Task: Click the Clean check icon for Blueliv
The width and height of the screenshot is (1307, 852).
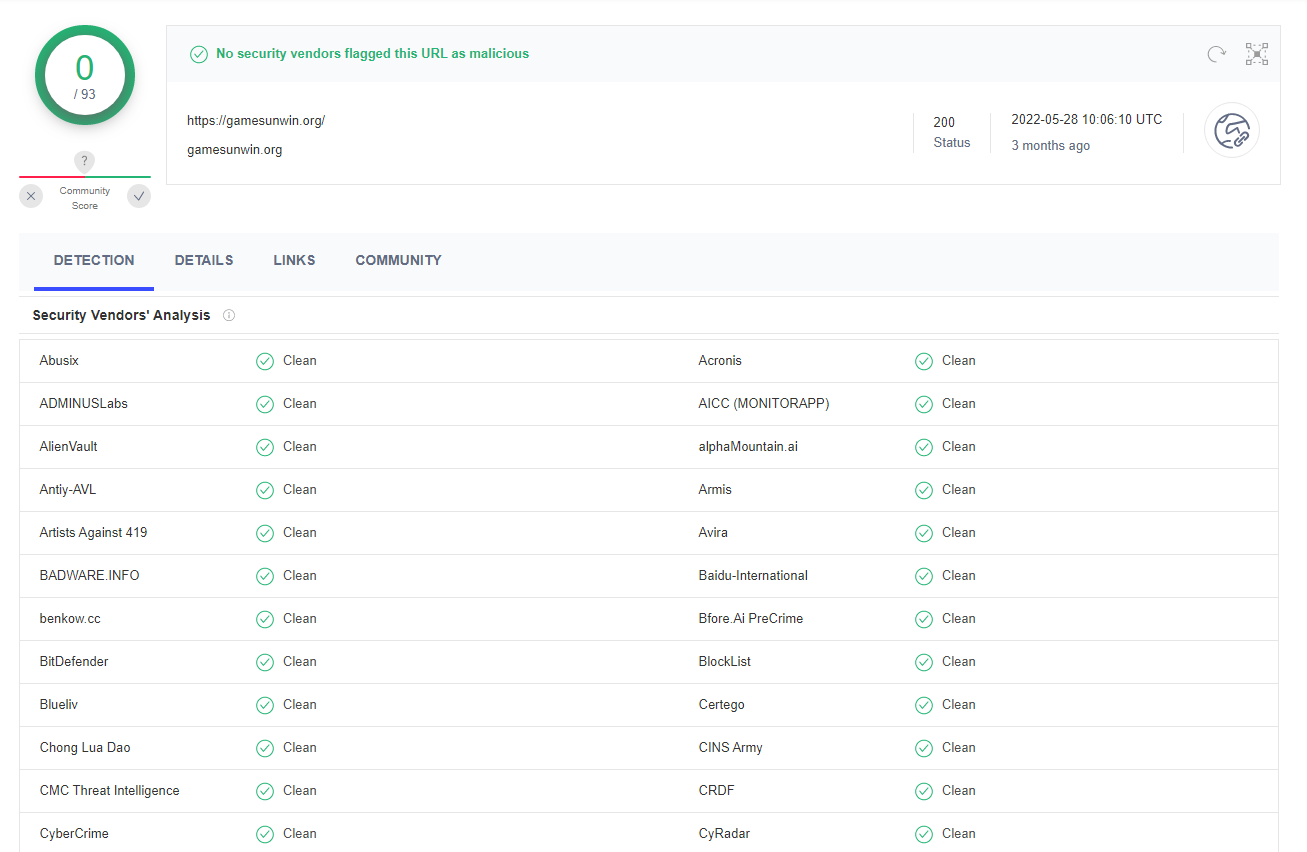Action: tap(265, 705)
